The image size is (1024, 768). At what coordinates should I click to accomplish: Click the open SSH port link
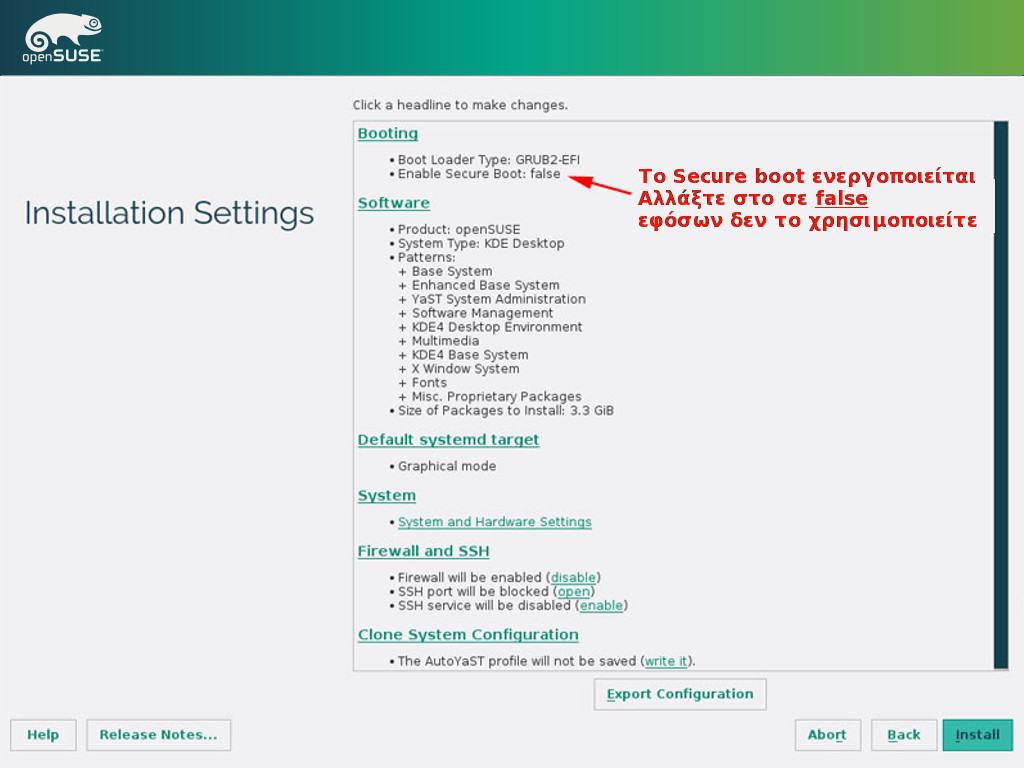[x=574, y=592]
